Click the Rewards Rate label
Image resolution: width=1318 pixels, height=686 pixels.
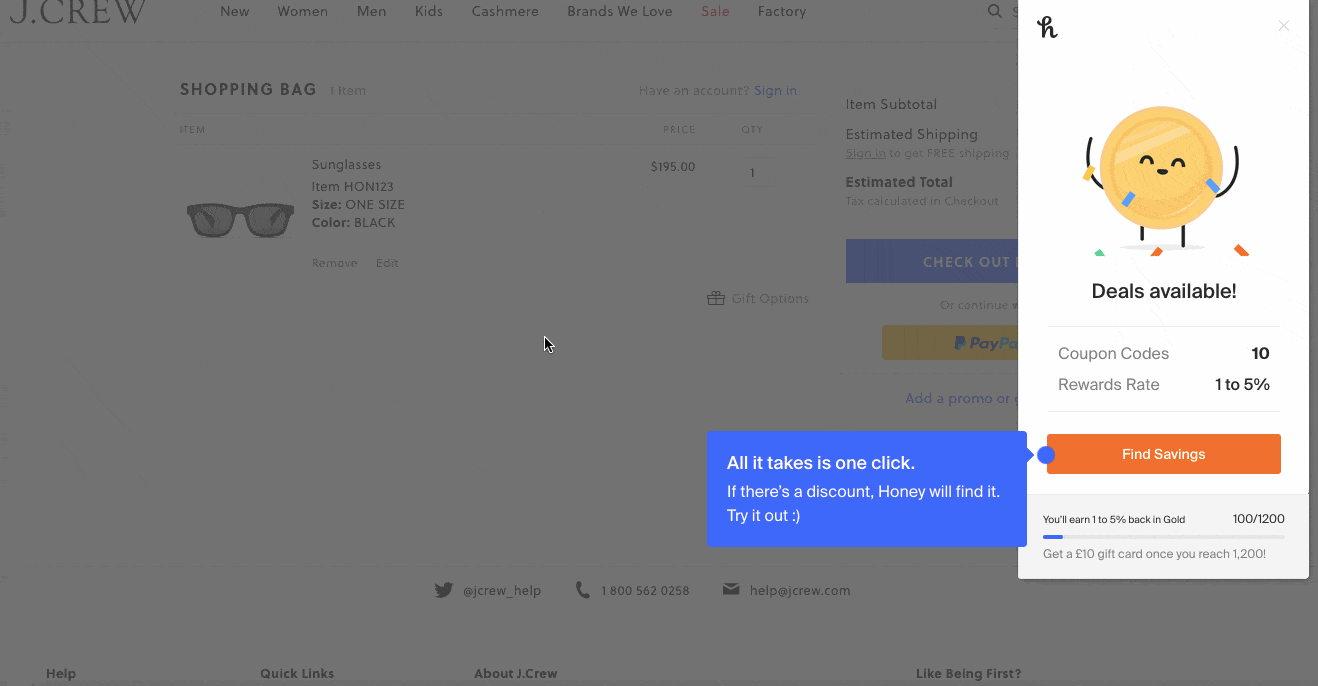pyautogui.click(x=1109, y=384)
